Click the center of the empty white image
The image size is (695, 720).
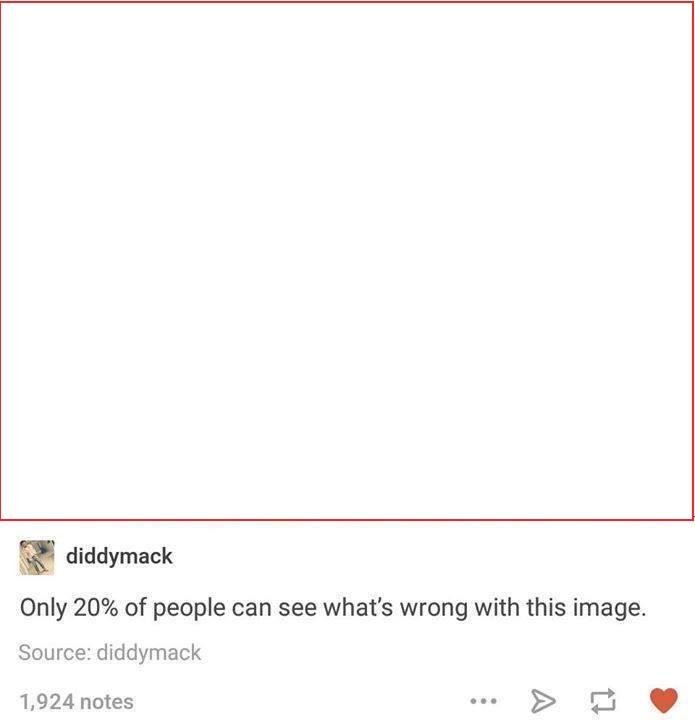click(347, 261)
